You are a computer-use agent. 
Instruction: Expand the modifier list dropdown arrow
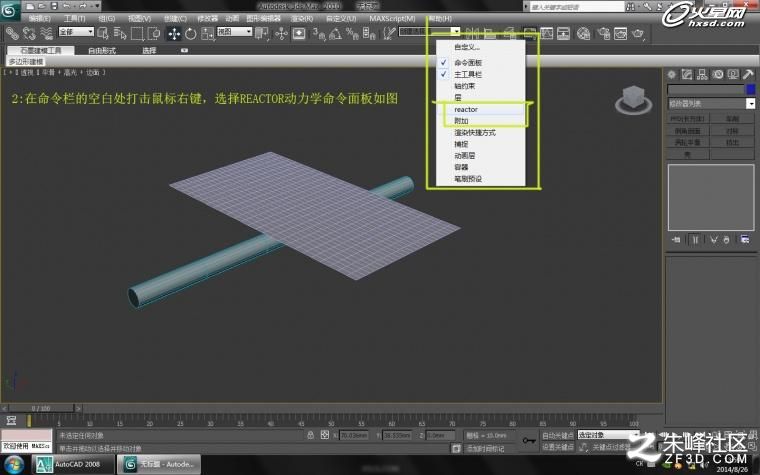750,103
